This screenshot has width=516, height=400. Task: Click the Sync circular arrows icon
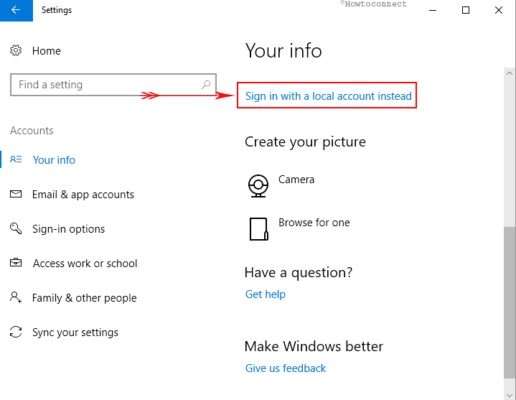(16, 332)
